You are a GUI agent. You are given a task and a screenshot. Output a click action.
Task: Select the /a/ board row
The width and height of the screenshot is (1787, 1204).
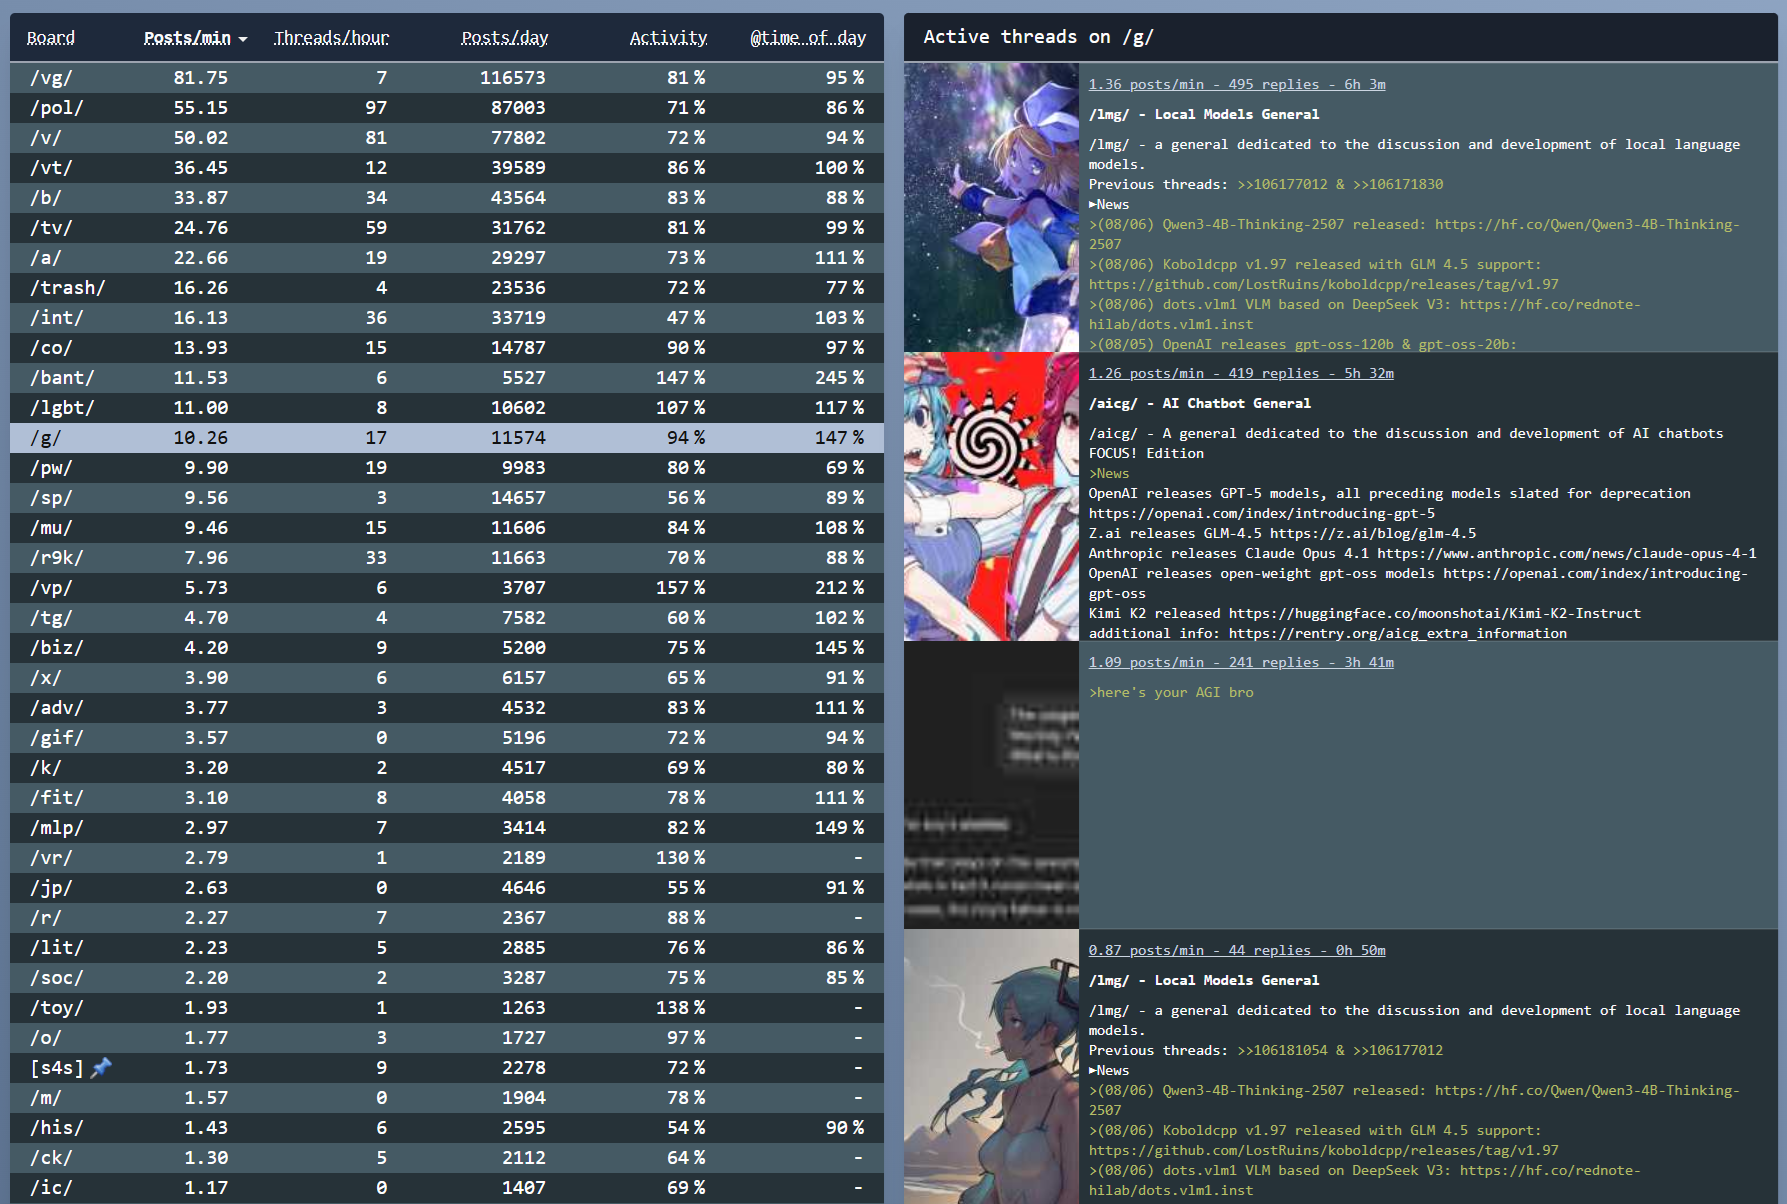447,258
